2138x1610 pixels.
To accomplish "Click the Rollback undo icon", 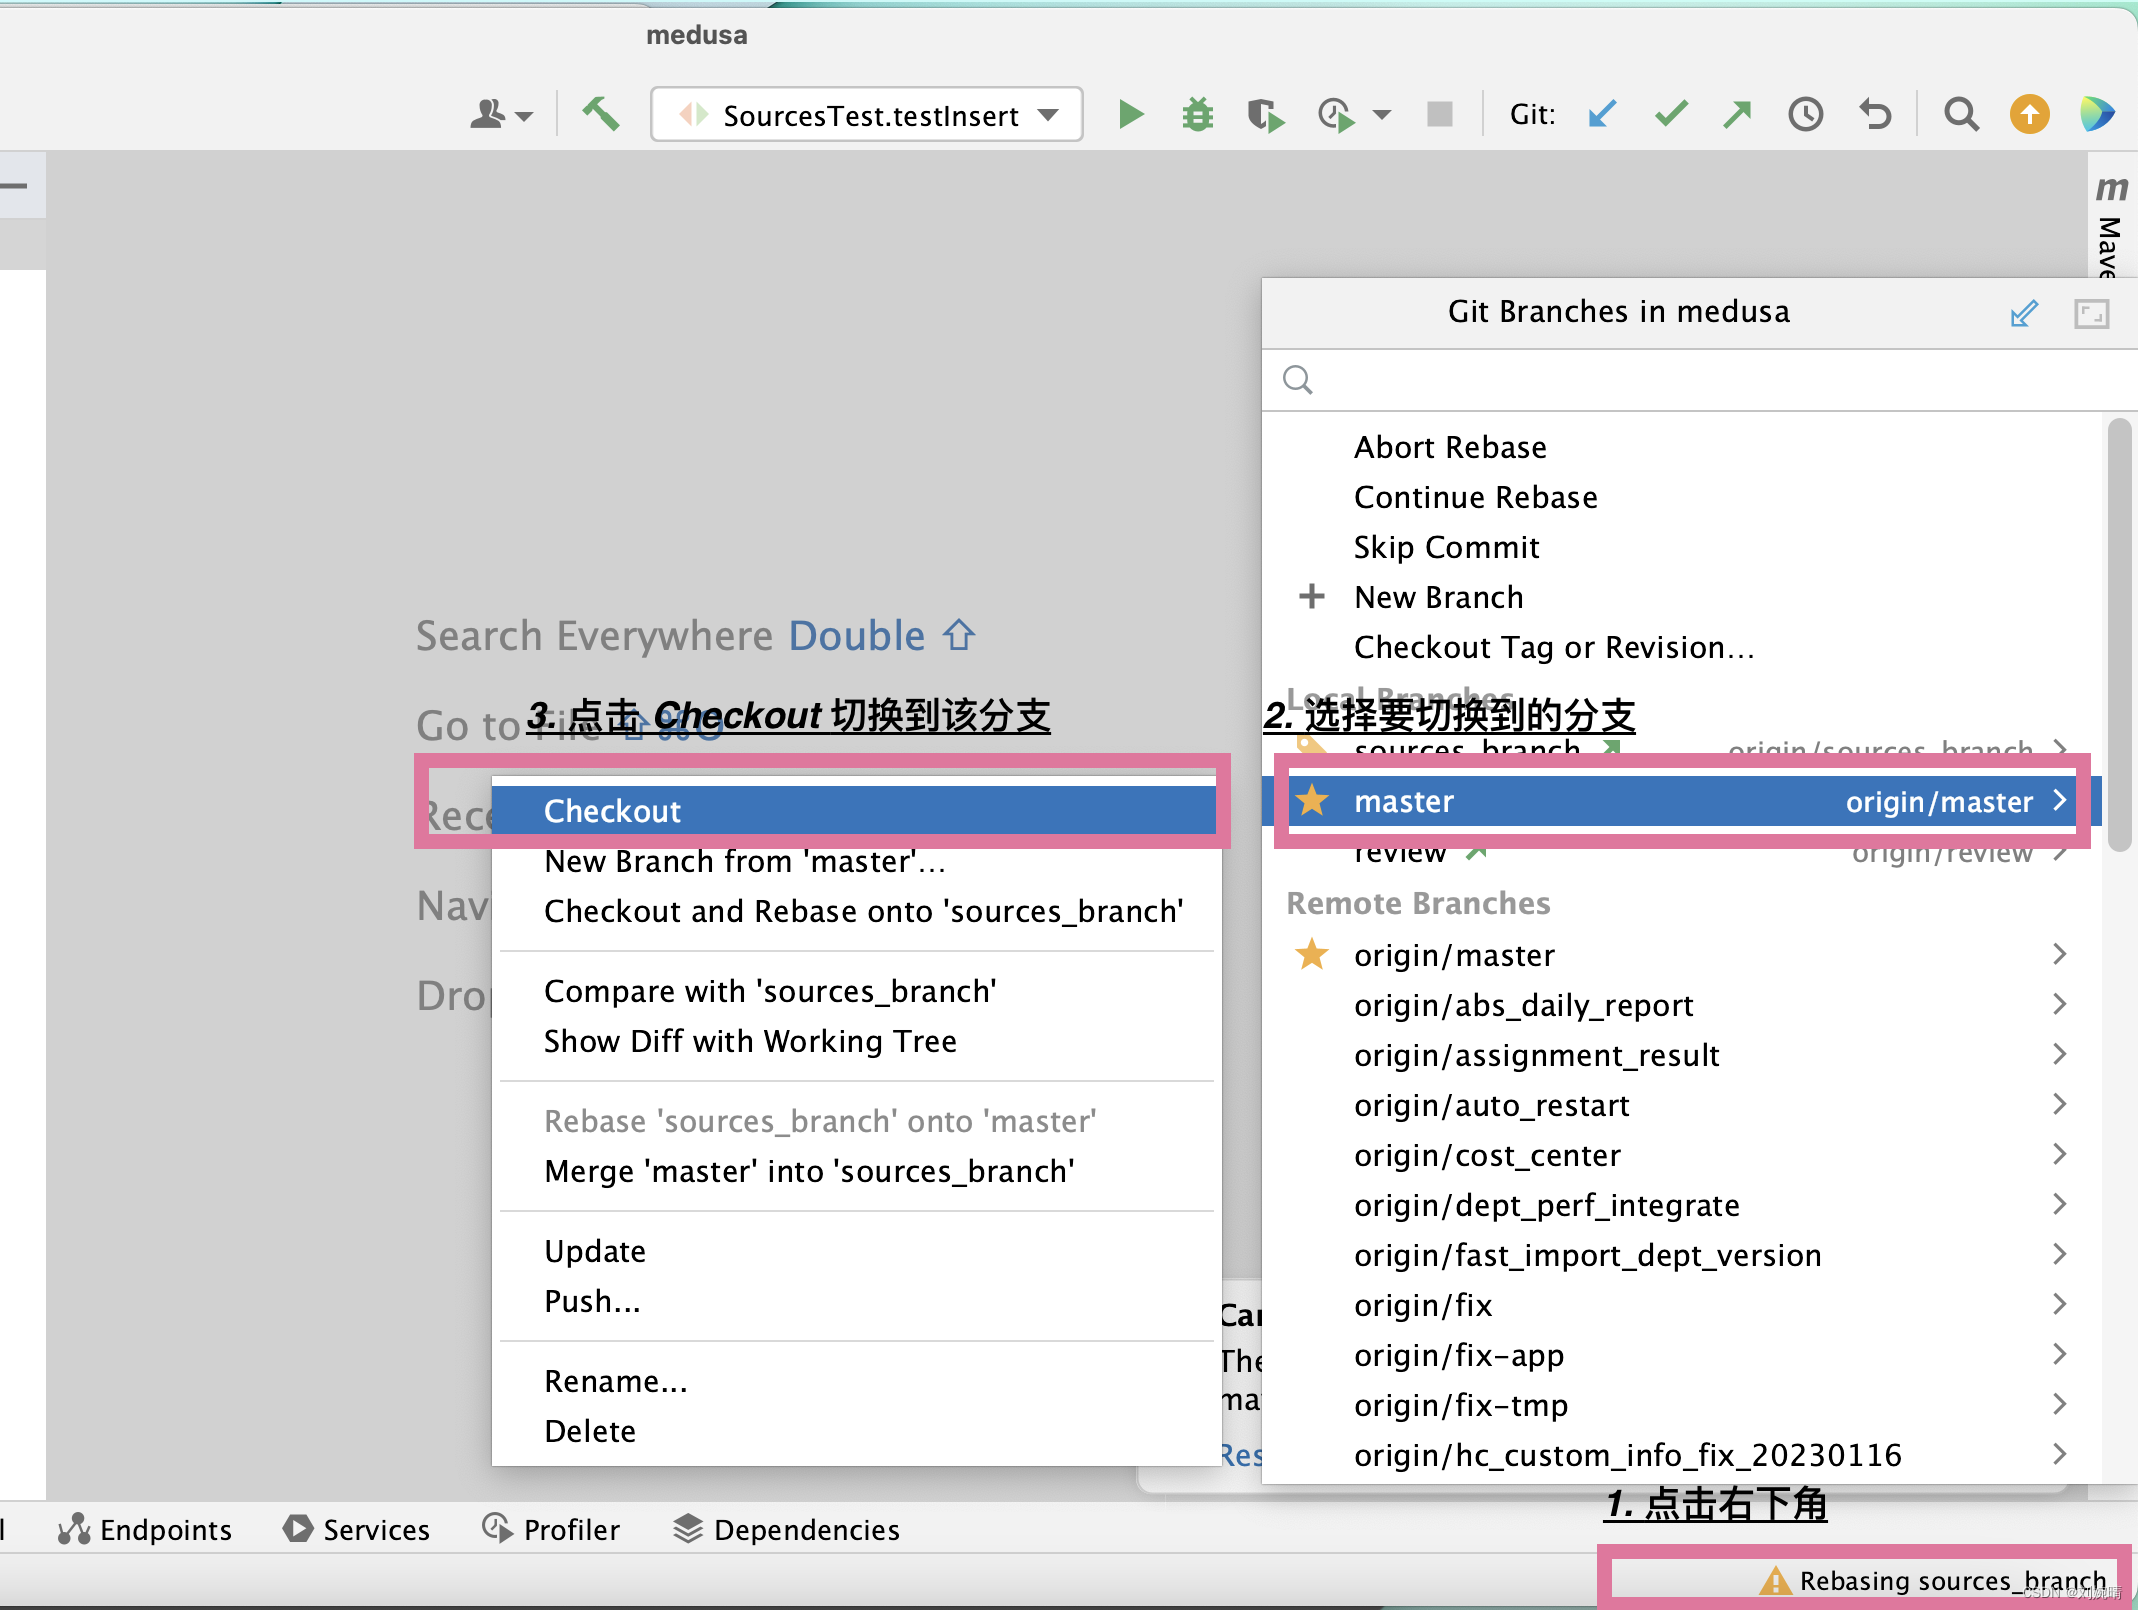I will click(x=1875, y=114).
